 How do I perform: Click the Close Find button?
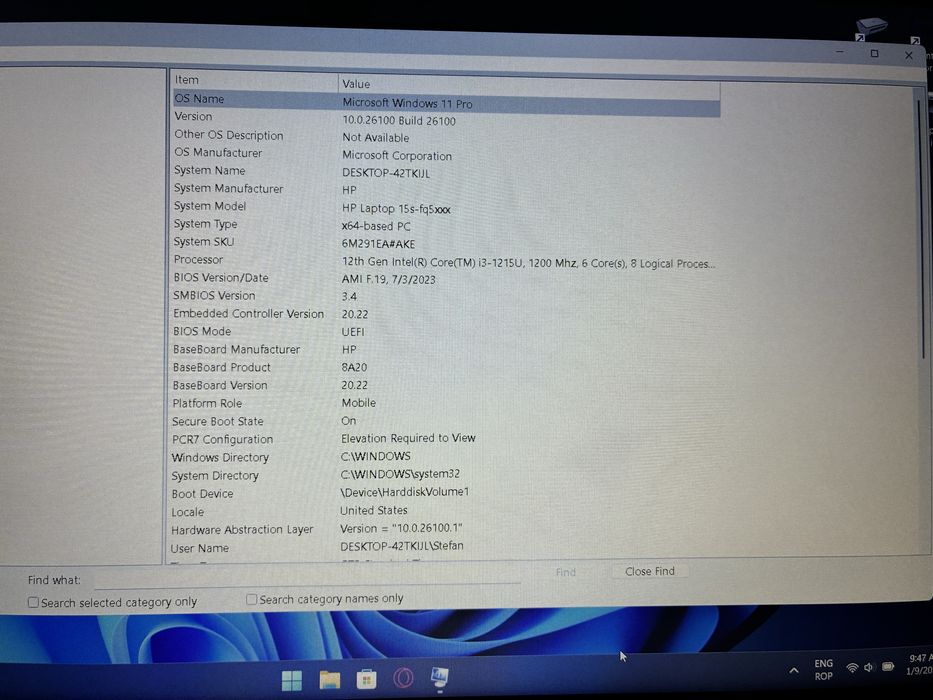tap(650, 571)
